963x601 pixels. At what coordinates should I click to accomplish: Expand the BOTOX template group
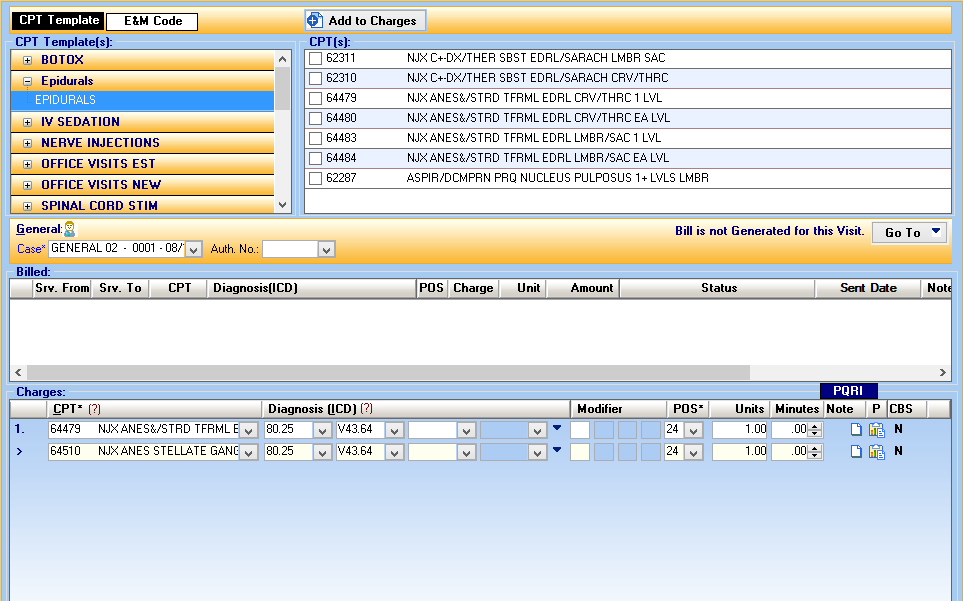point(27,60)
